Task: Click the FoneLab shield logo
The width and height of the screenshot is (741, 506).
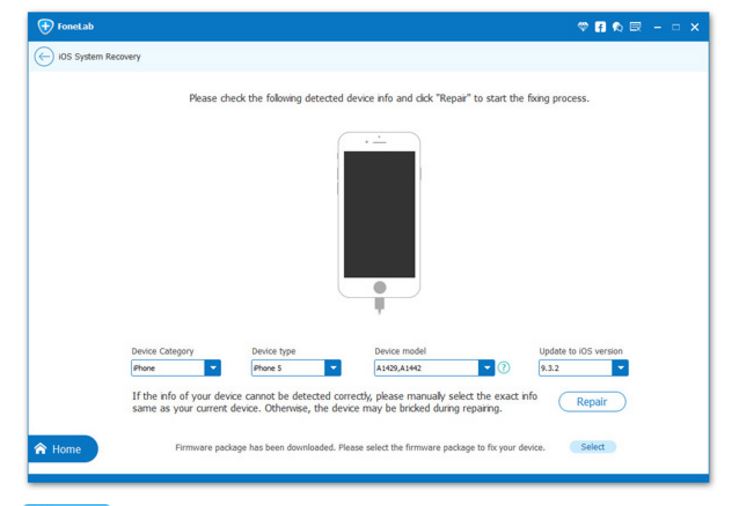Action: click(x=45, y=26)
